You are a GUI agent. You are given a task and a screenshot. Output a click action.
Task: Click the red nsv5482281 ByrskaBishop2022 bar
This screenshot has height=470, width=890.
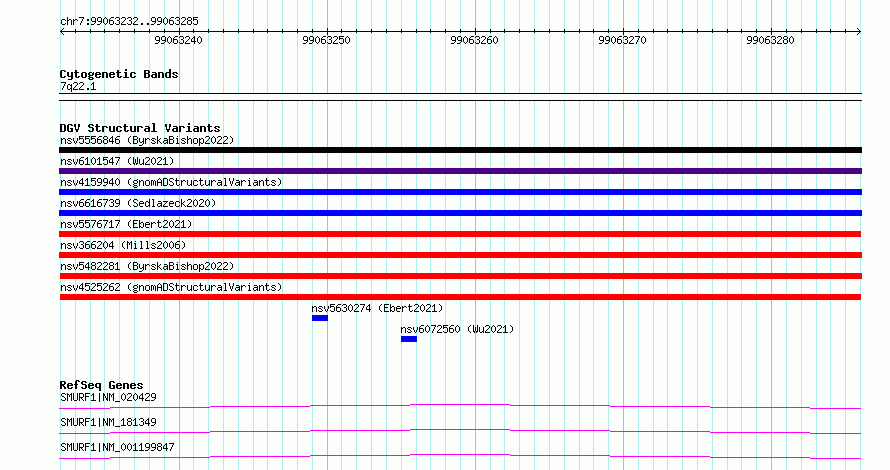[x=460, y=276]
